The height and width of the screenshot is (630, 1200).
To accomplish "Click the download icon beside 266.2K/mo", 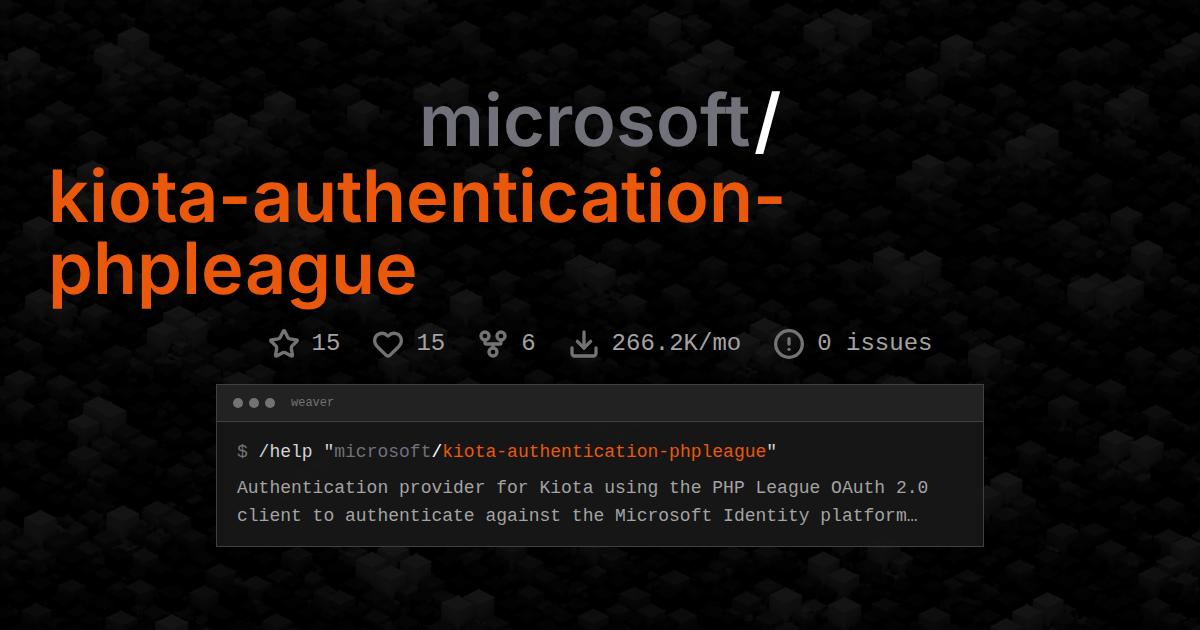I will point(583,344).
